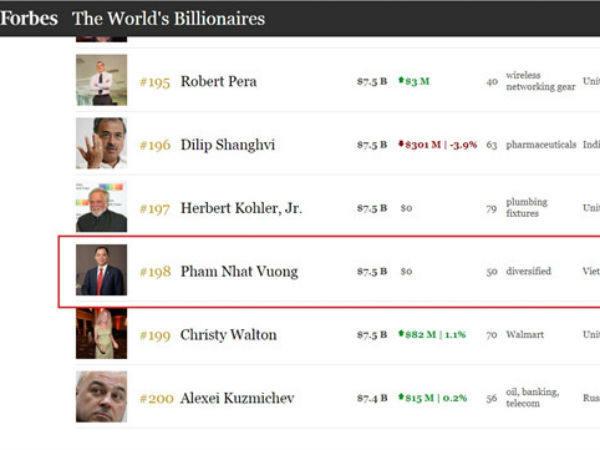The image size is (600, 450).
Task: Click the name Herbert Kohler, Jr.
Action: 241,208
